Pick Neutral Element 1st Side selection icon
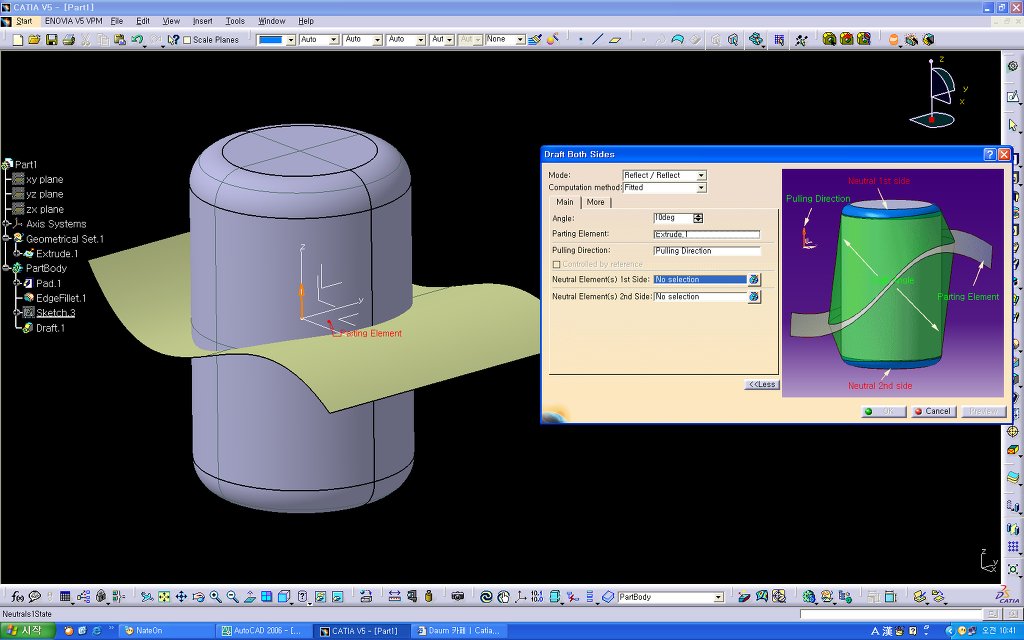The width and height of the screenshot is (1024, 640). 754,280
